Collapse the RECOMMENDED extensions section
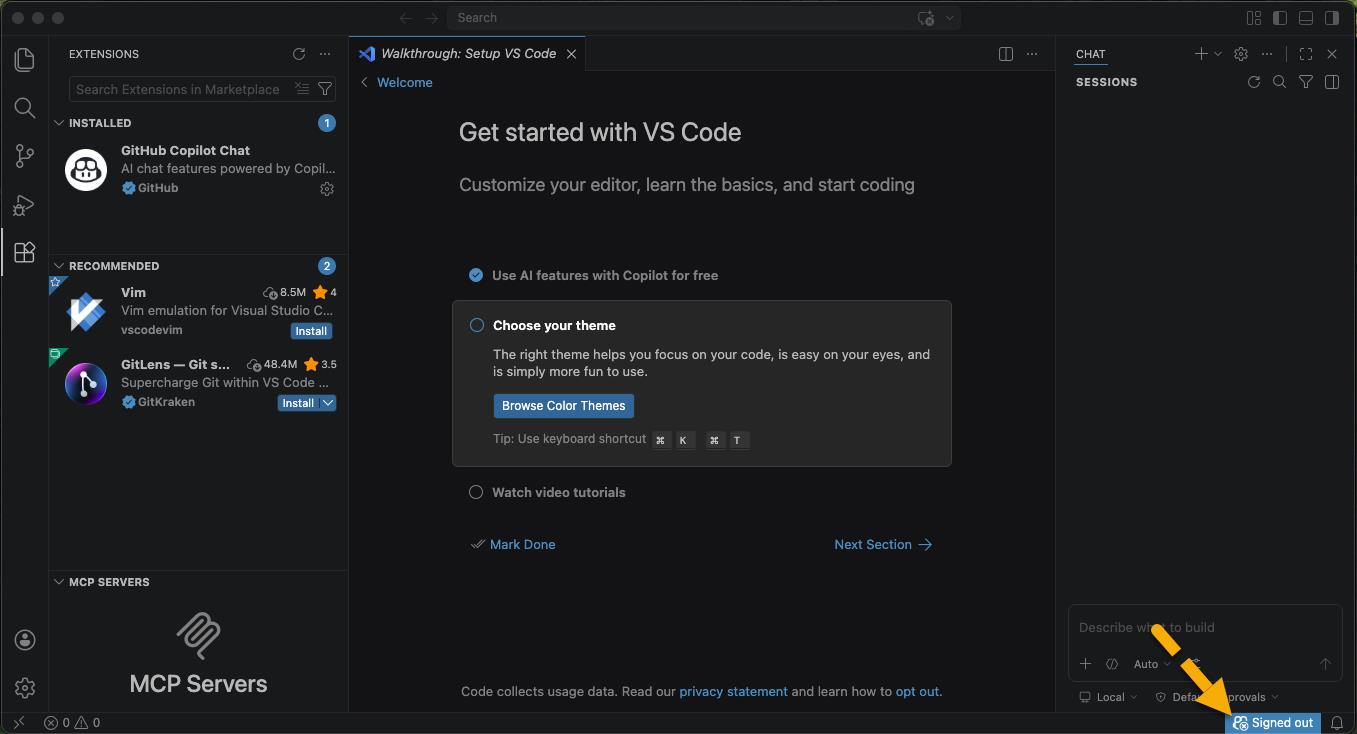 (x=57, y=265)
